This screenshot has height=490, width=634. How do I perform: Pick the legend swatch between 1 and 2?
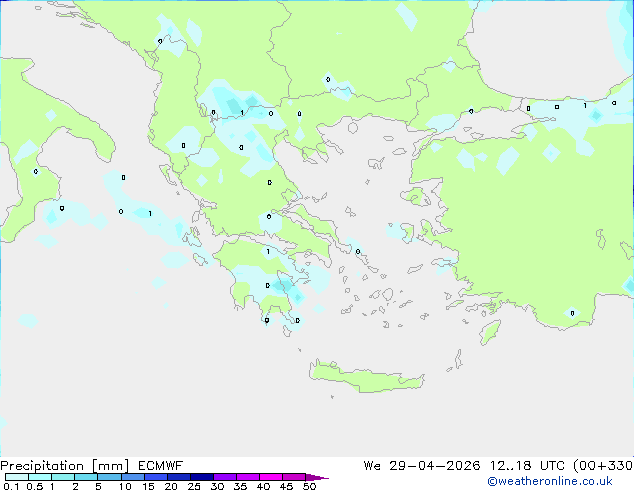pyautogui.click(x=63, y=477)
